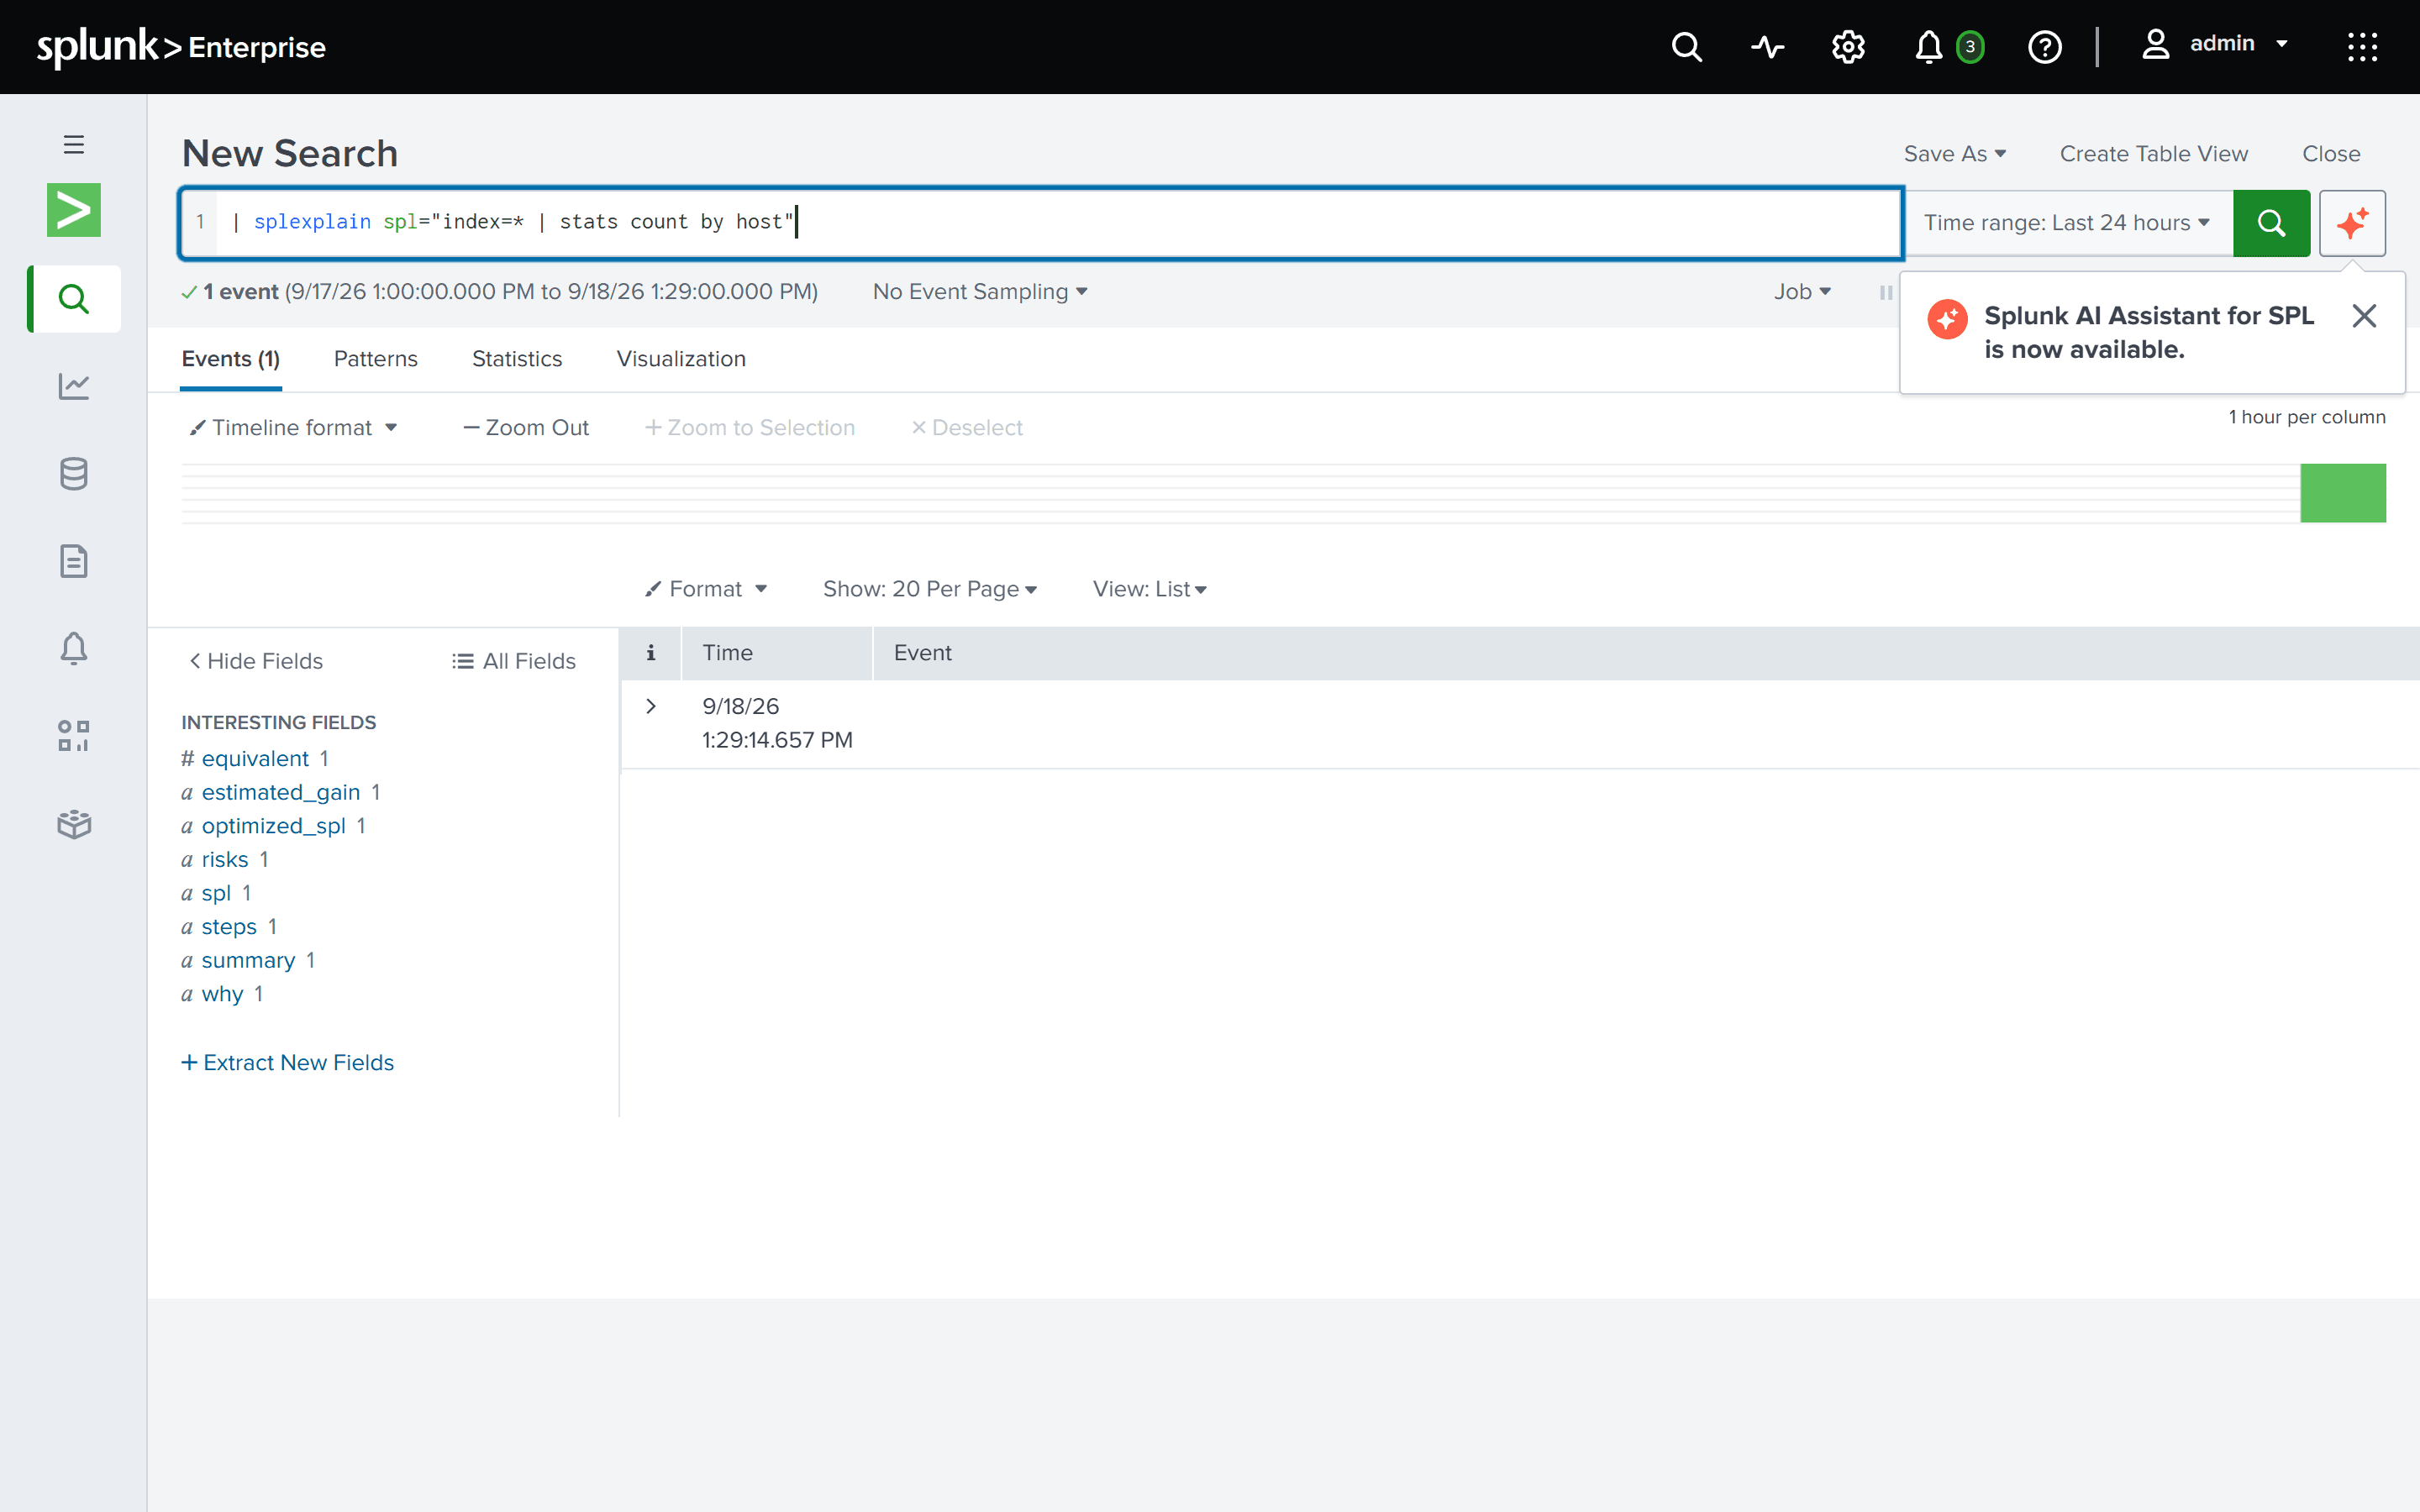2420x1512 pixels.
Task: Select the spl field
Action: [x=216, y=893]
